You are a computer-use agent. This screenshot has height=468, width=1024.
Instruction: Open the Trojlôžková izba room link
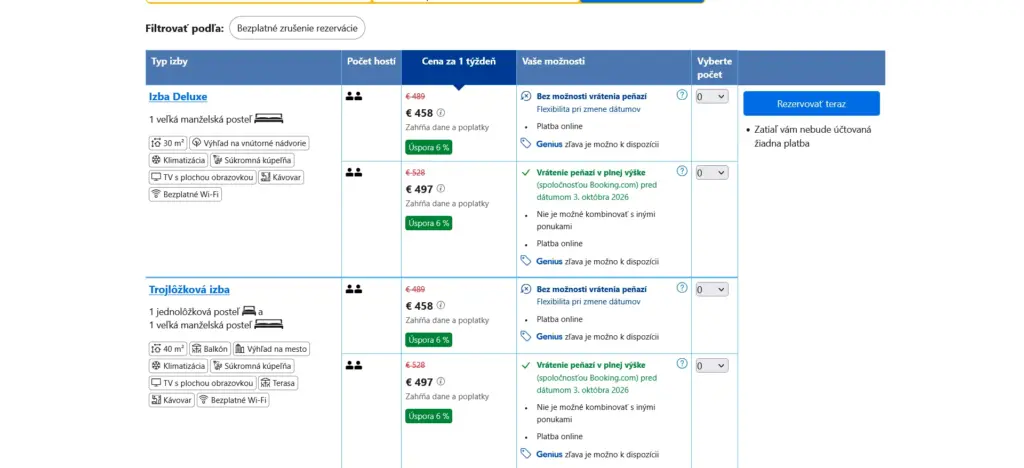pyautogui.click(x=189, y=290)
